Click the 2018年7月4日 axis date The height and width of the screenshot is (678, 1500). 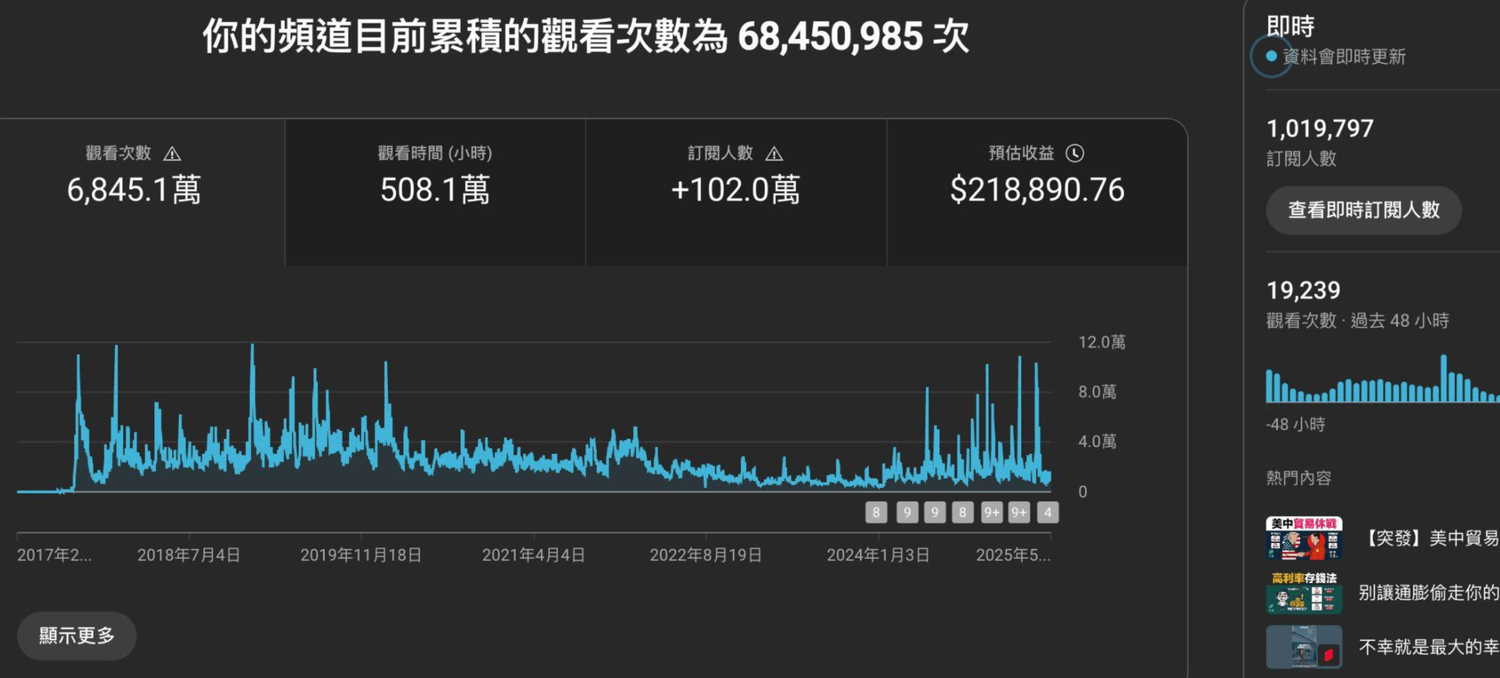point(189,555)
